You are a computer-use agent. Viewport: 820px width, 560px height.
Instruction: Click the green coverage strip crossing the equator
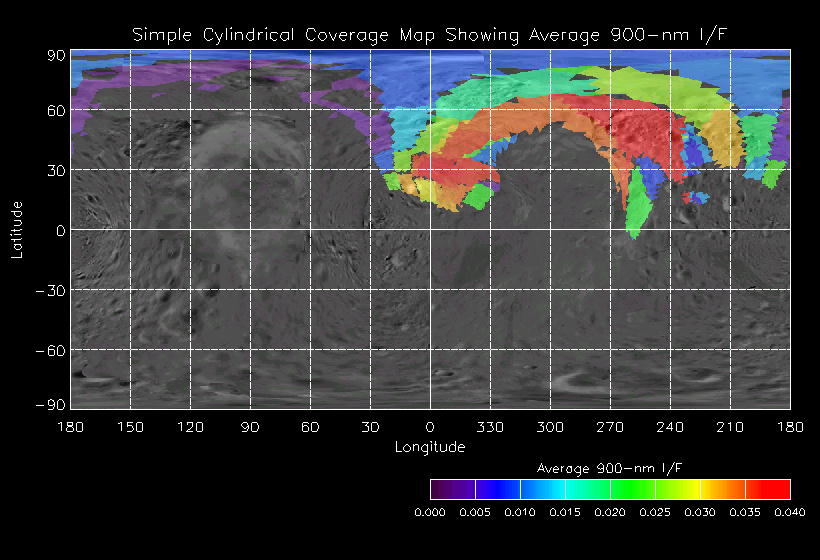(639, 204)
